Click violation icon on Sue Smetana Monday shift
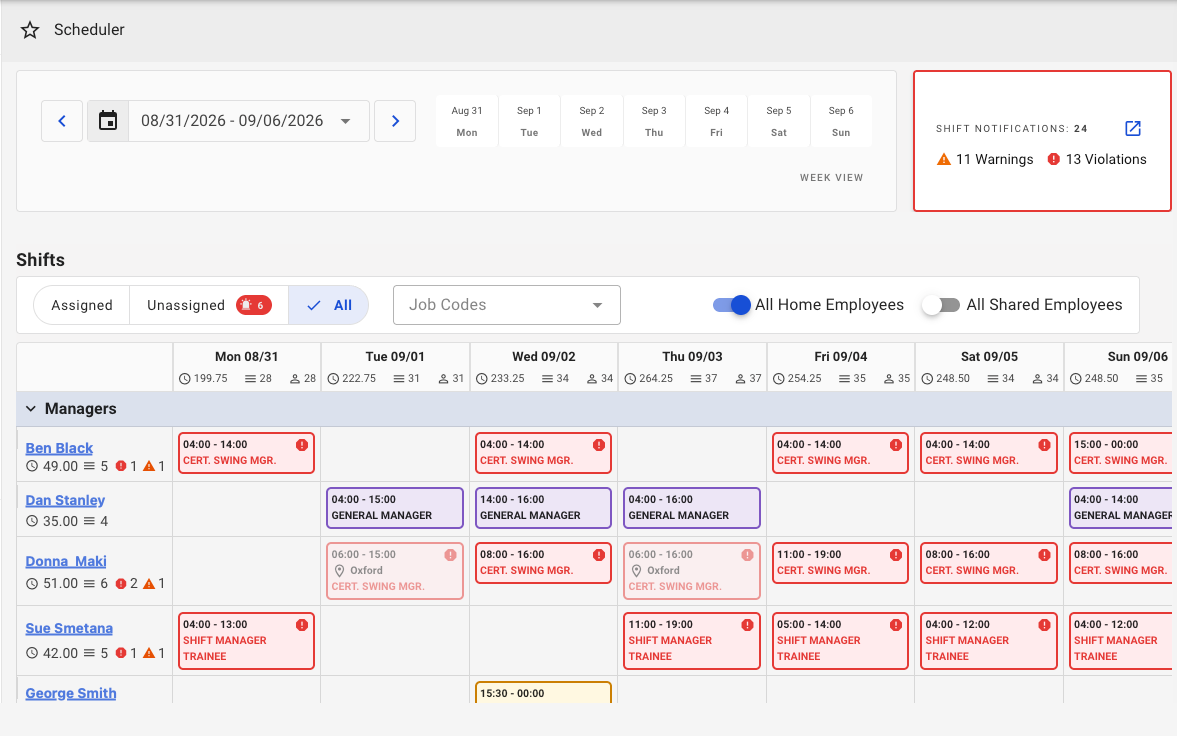The height and width of the screenshot is (736, 1177). [302, 625]
